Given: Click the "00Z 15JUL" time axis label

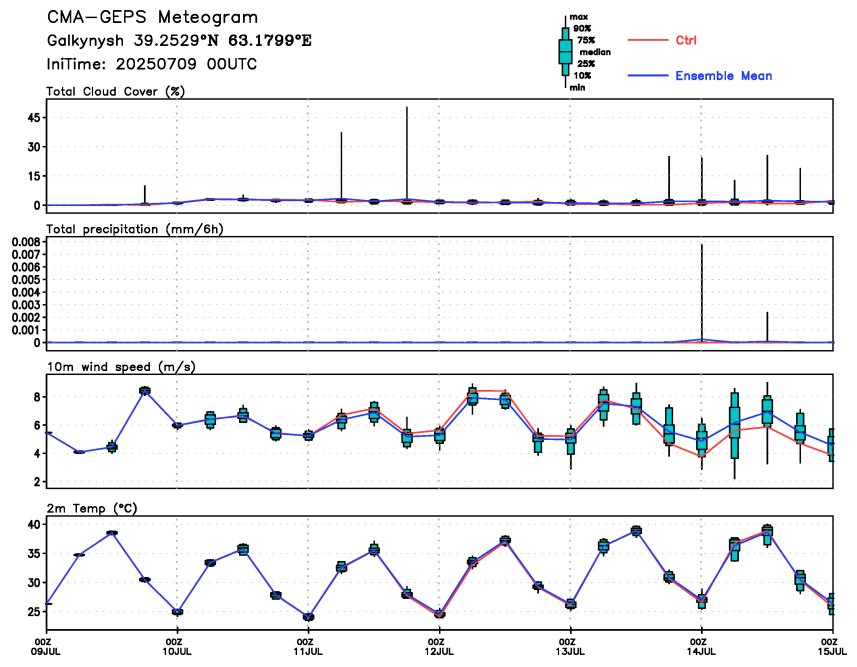Looking at the screenshot, I should coord(833,646).
